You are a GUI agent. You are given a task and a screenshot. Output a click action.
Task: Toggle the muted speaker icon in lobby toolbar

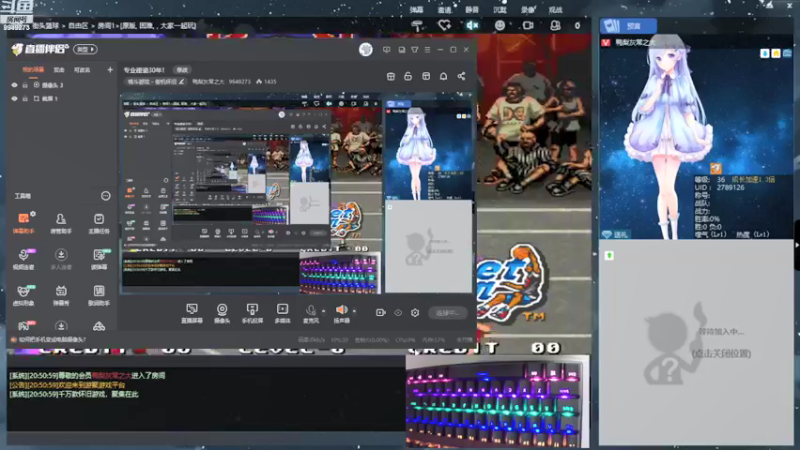pyautogui.click(x=472, y=25)
